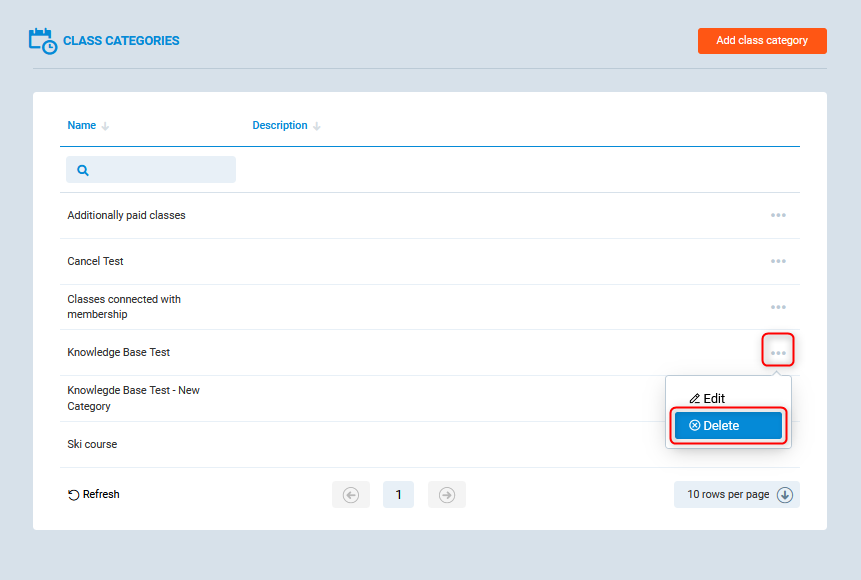
Task: Sort by Name column arrow
Action: click(x=106, y=126)
